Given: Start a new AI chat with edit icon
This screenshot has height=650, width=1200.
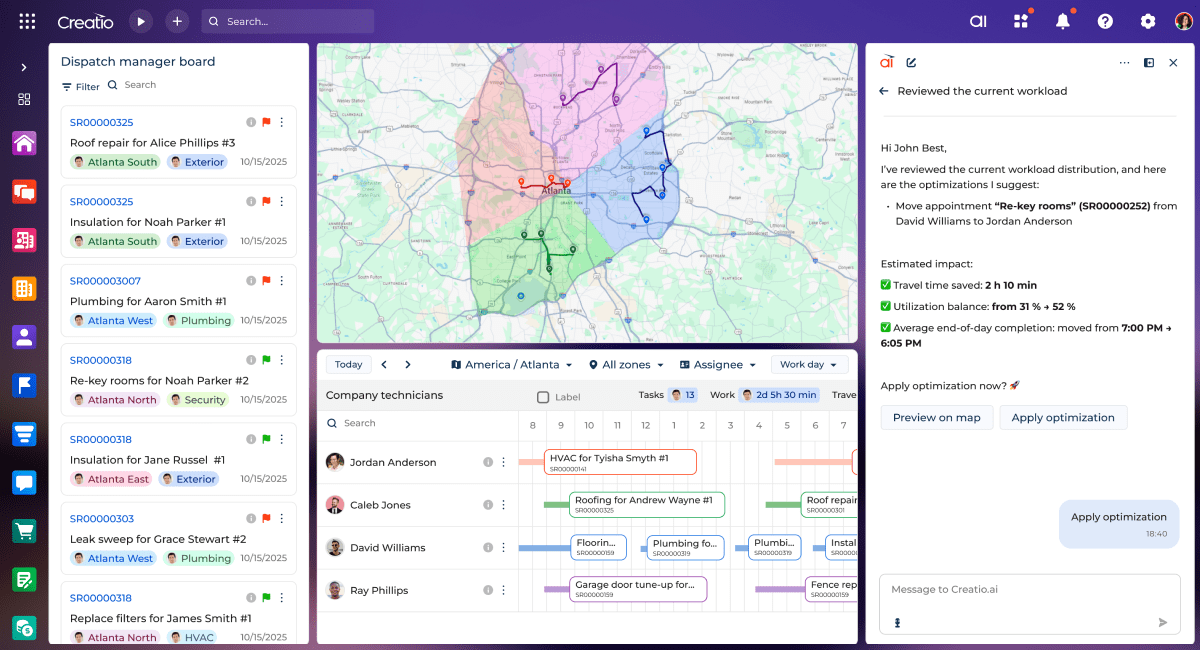Looking at the screenshot, I should click(x=911, y=62).
